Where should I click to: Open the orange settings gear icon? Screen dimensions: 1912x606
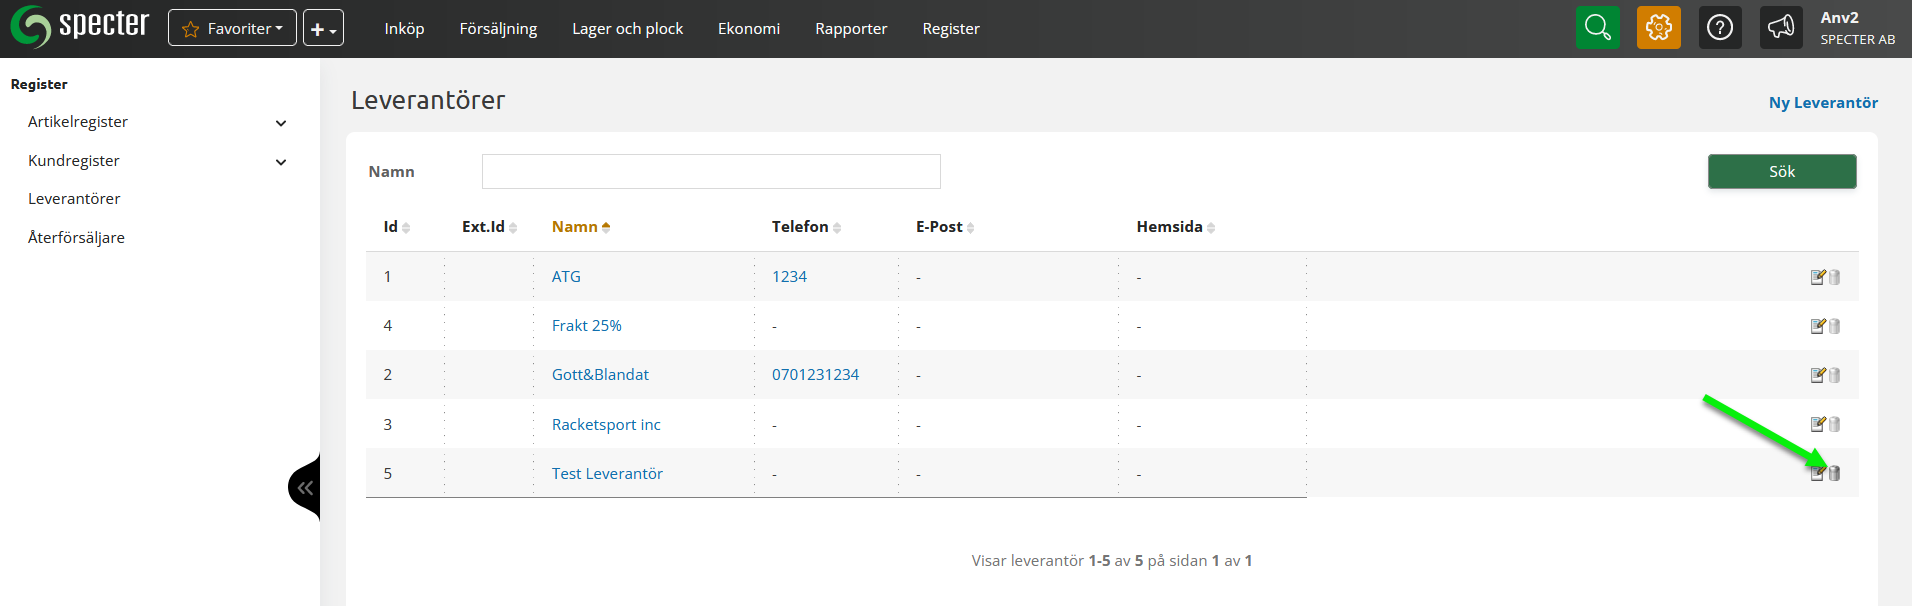[x=1658, y=28]
